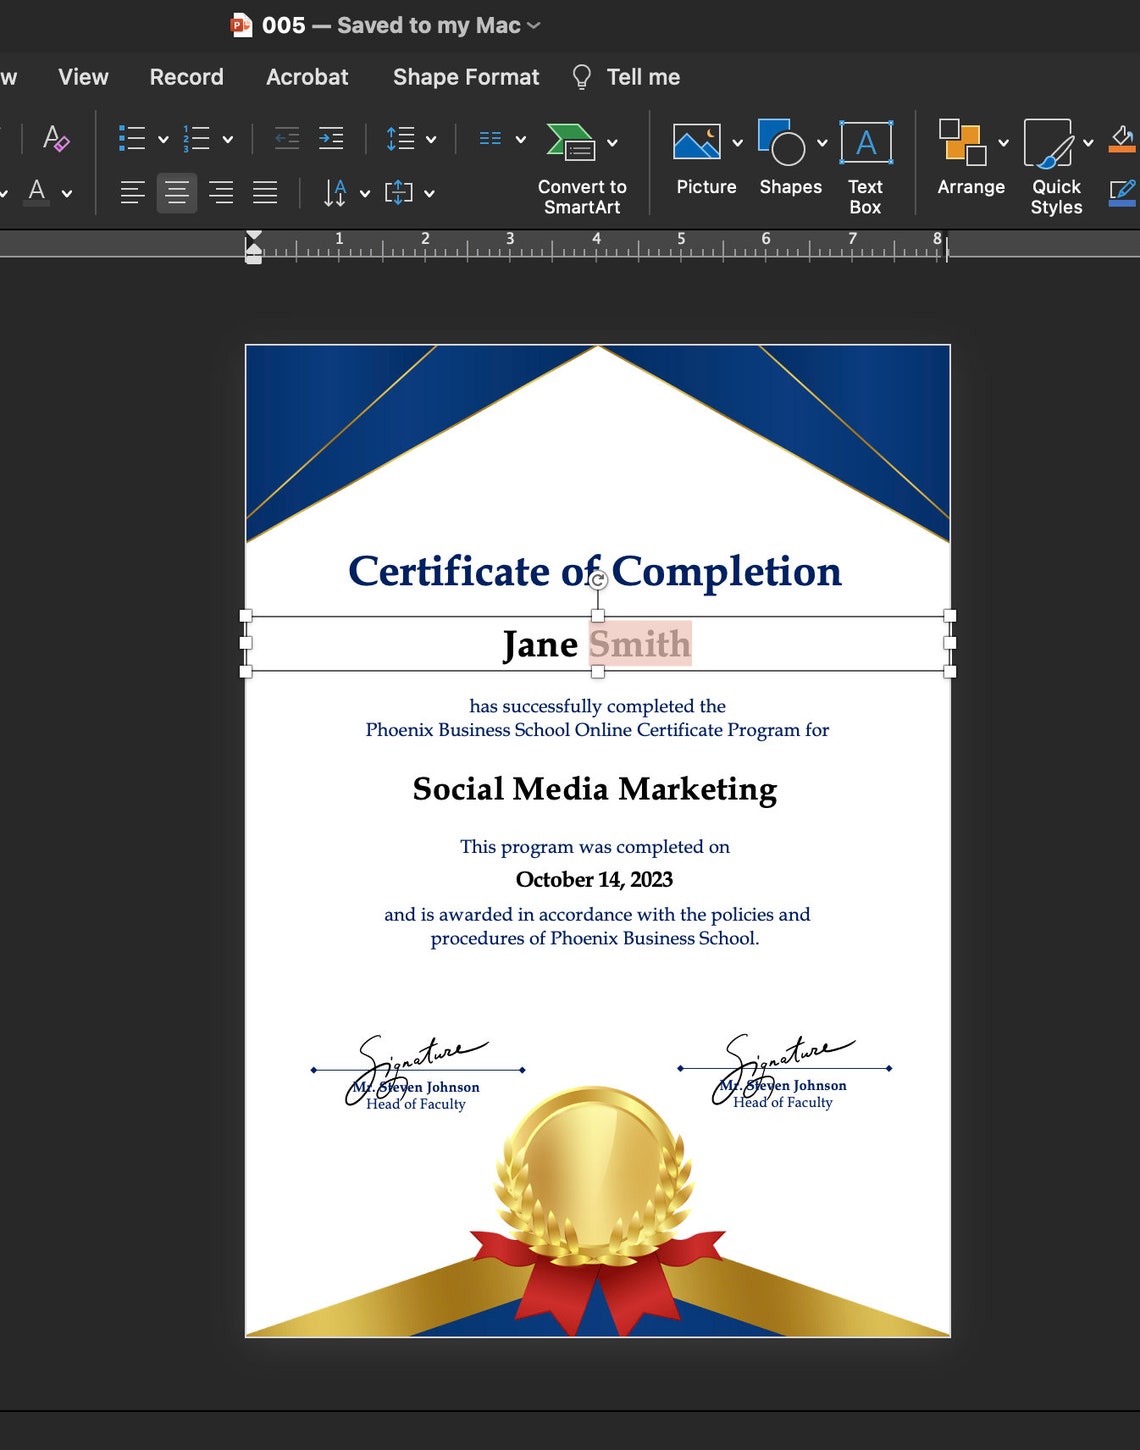This screenshot has height=1450, width=1140.
Task: Expand the Line Spacing dropdown arrow
Action: [x=431, y=138]
